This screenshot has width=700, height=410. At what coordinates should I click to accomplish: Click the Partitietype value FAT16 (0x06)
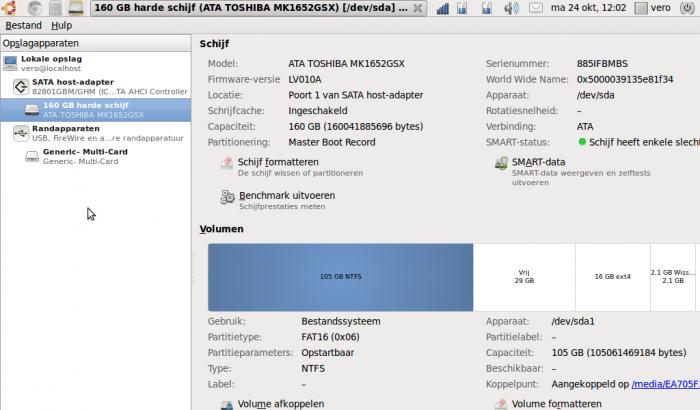click(330, 337)
